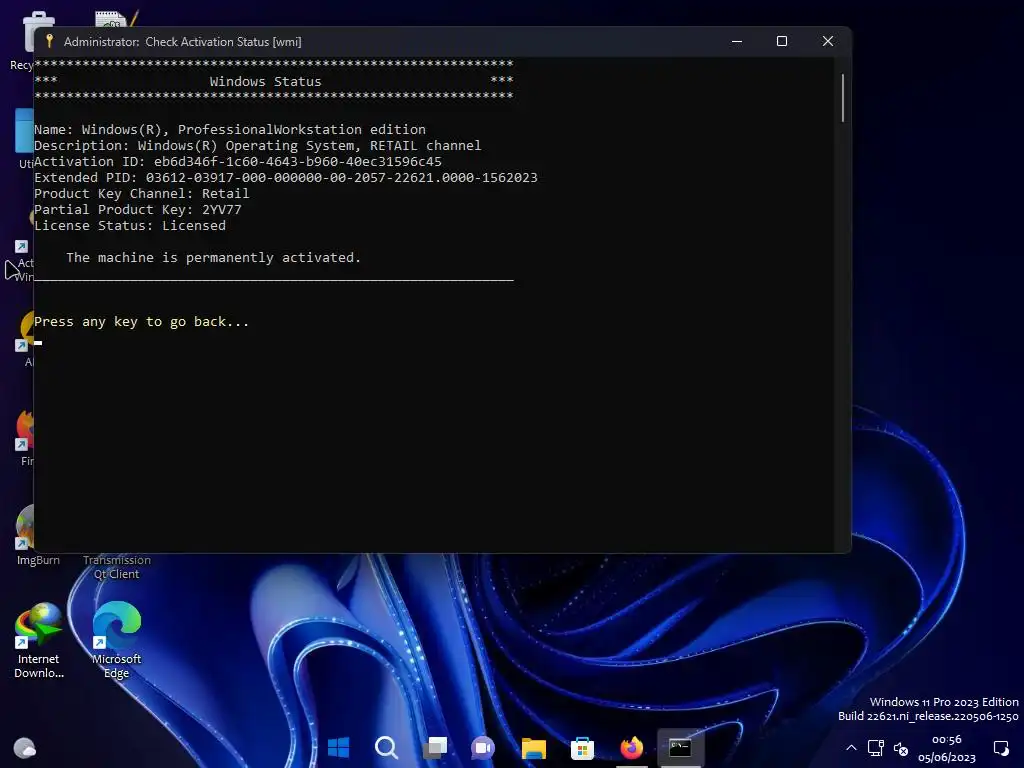Open File Explorer from the taskbar
This screenshot has height=768, width=1024.
533,747
